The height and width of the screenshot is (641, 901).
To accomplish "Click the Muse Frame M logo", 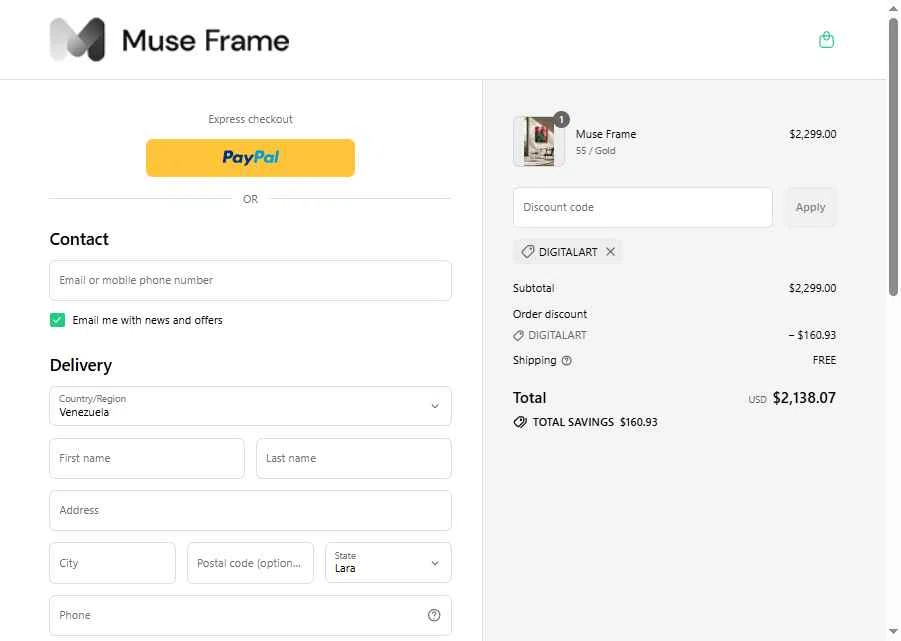I will click(78, 40).
